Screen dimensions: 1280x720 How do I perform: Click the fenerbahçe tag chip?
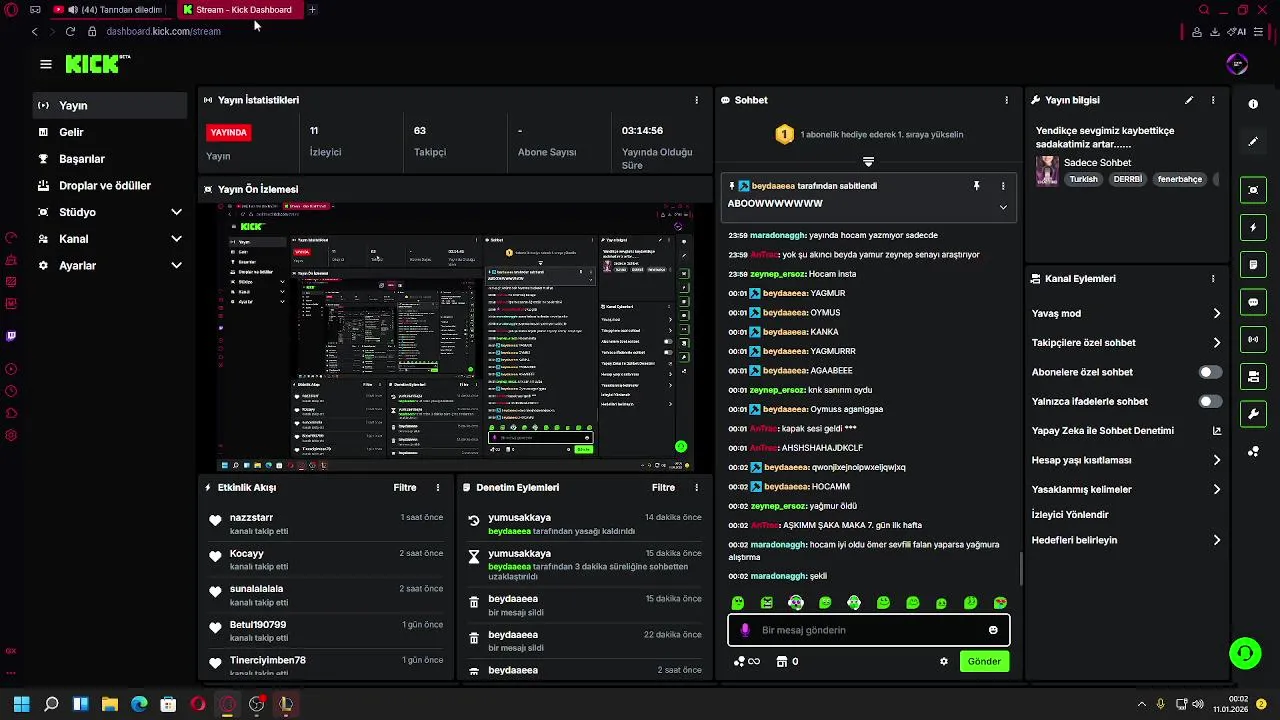(x=1179, y=180)
